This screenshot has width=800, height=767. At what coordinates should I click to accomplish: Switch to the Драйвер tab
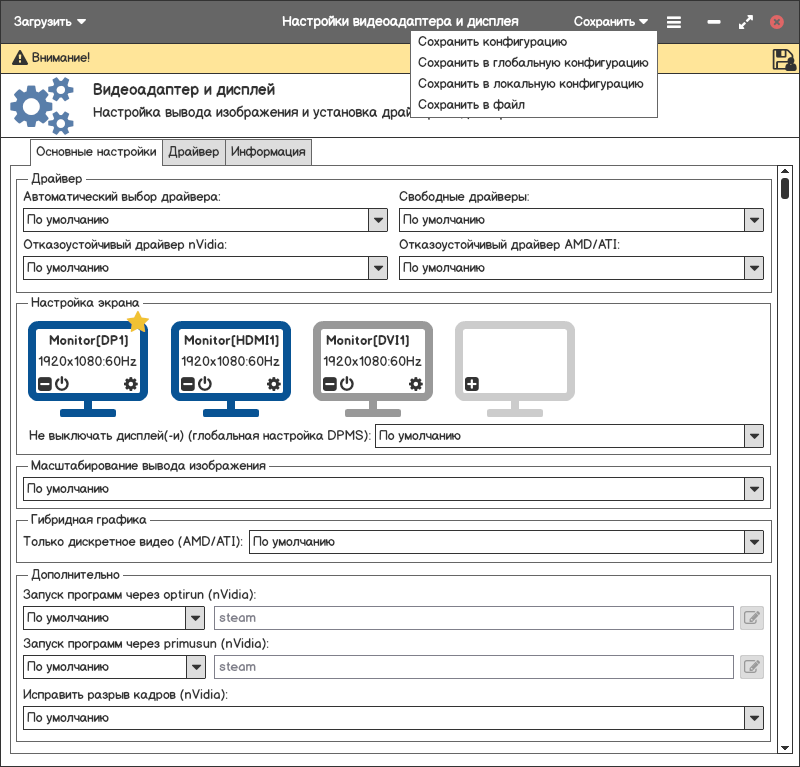193,152
